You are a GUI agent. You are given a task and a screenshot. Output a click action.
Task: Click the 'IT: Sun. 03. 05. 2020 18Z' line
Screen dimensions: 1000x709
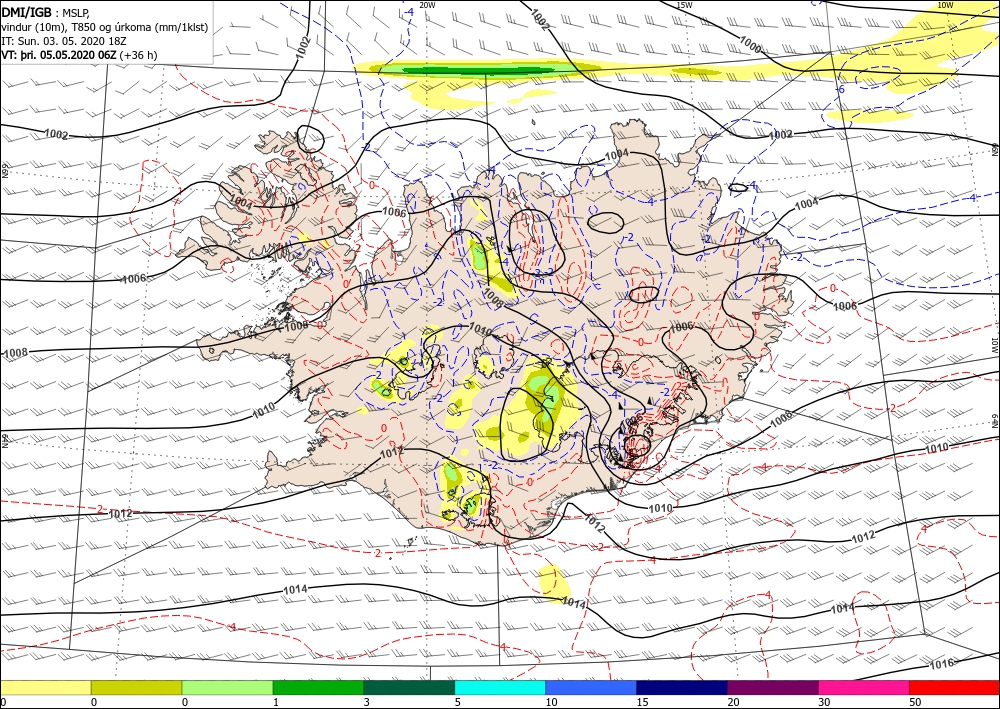point(64,41)
